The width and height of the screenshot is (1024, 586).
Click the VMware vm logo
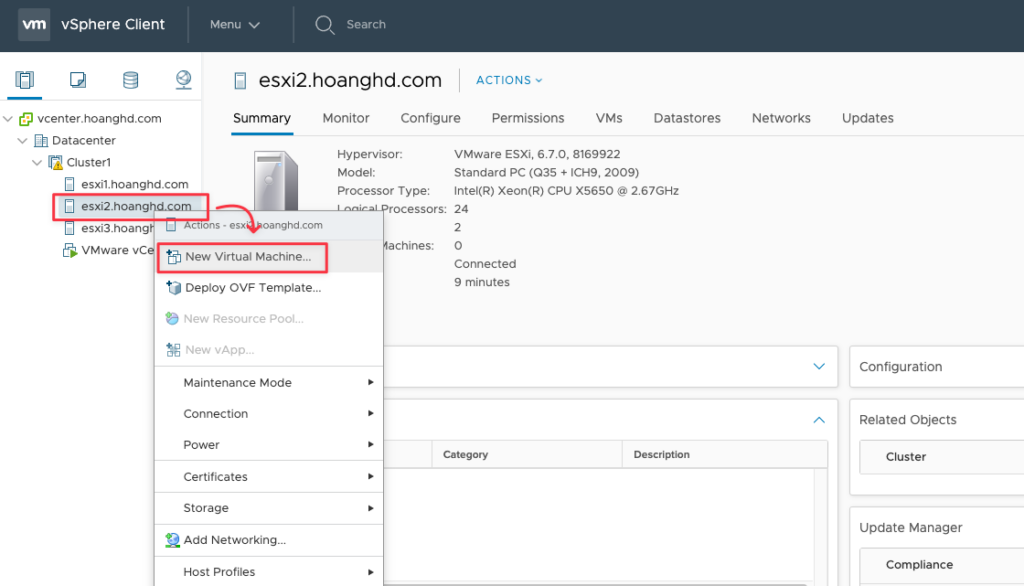[34, 25]
